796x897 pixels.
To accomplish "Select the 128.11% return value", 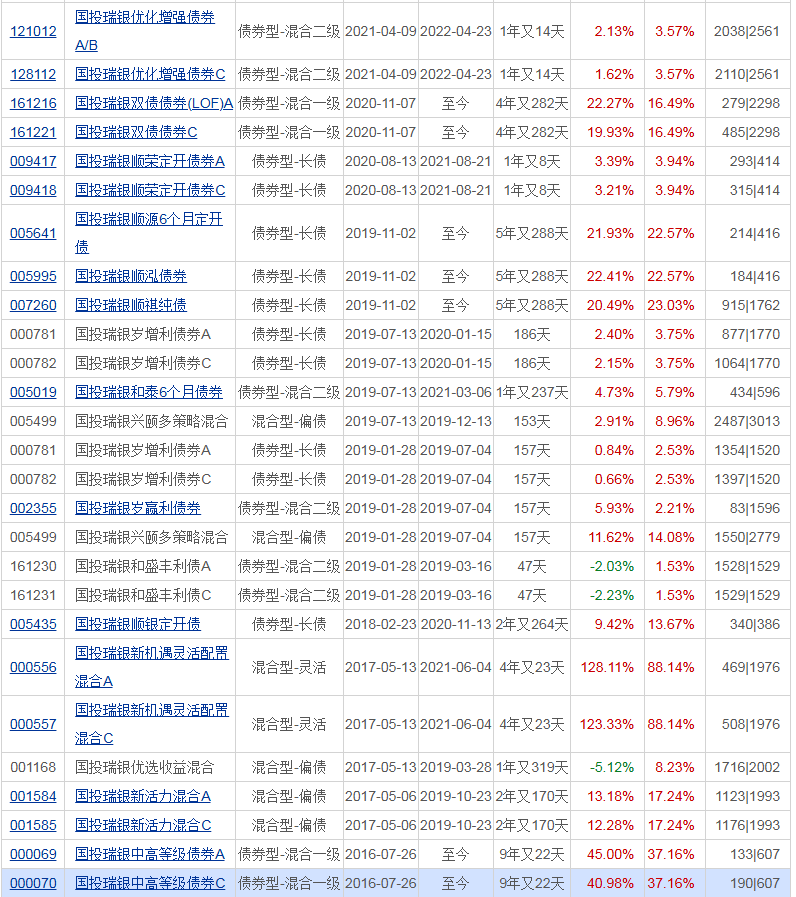I will click(x=607, y=668).
